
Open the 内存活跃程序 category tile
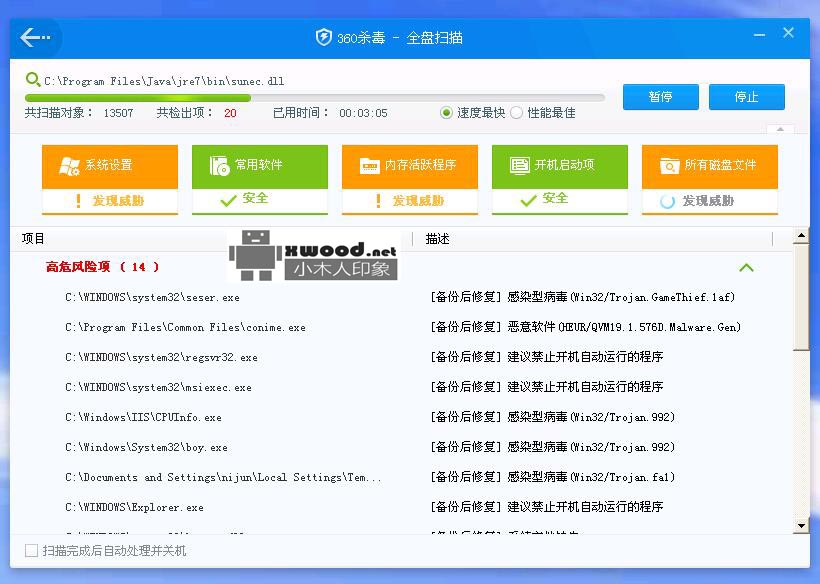coord(410,179)
